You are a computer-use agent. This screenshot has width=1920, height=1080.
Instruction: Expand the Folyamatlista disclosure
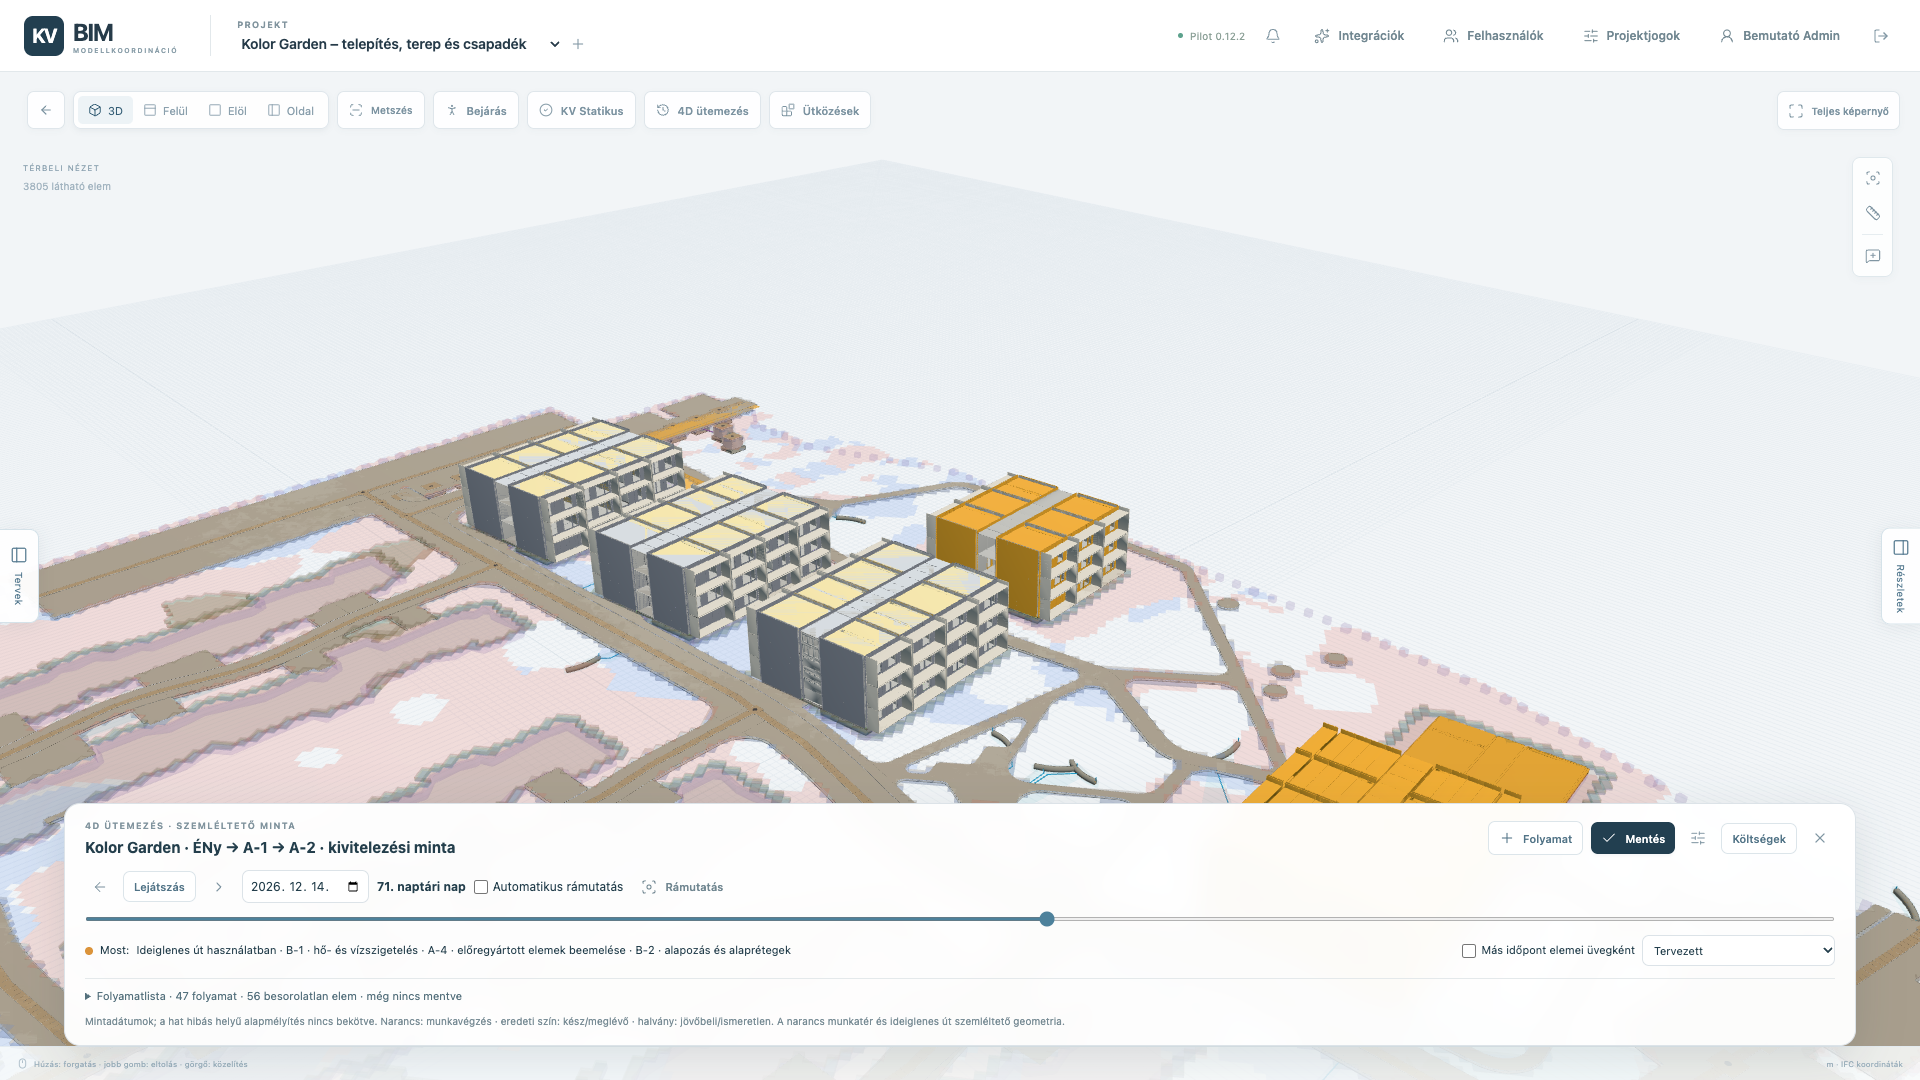point(273,996)
